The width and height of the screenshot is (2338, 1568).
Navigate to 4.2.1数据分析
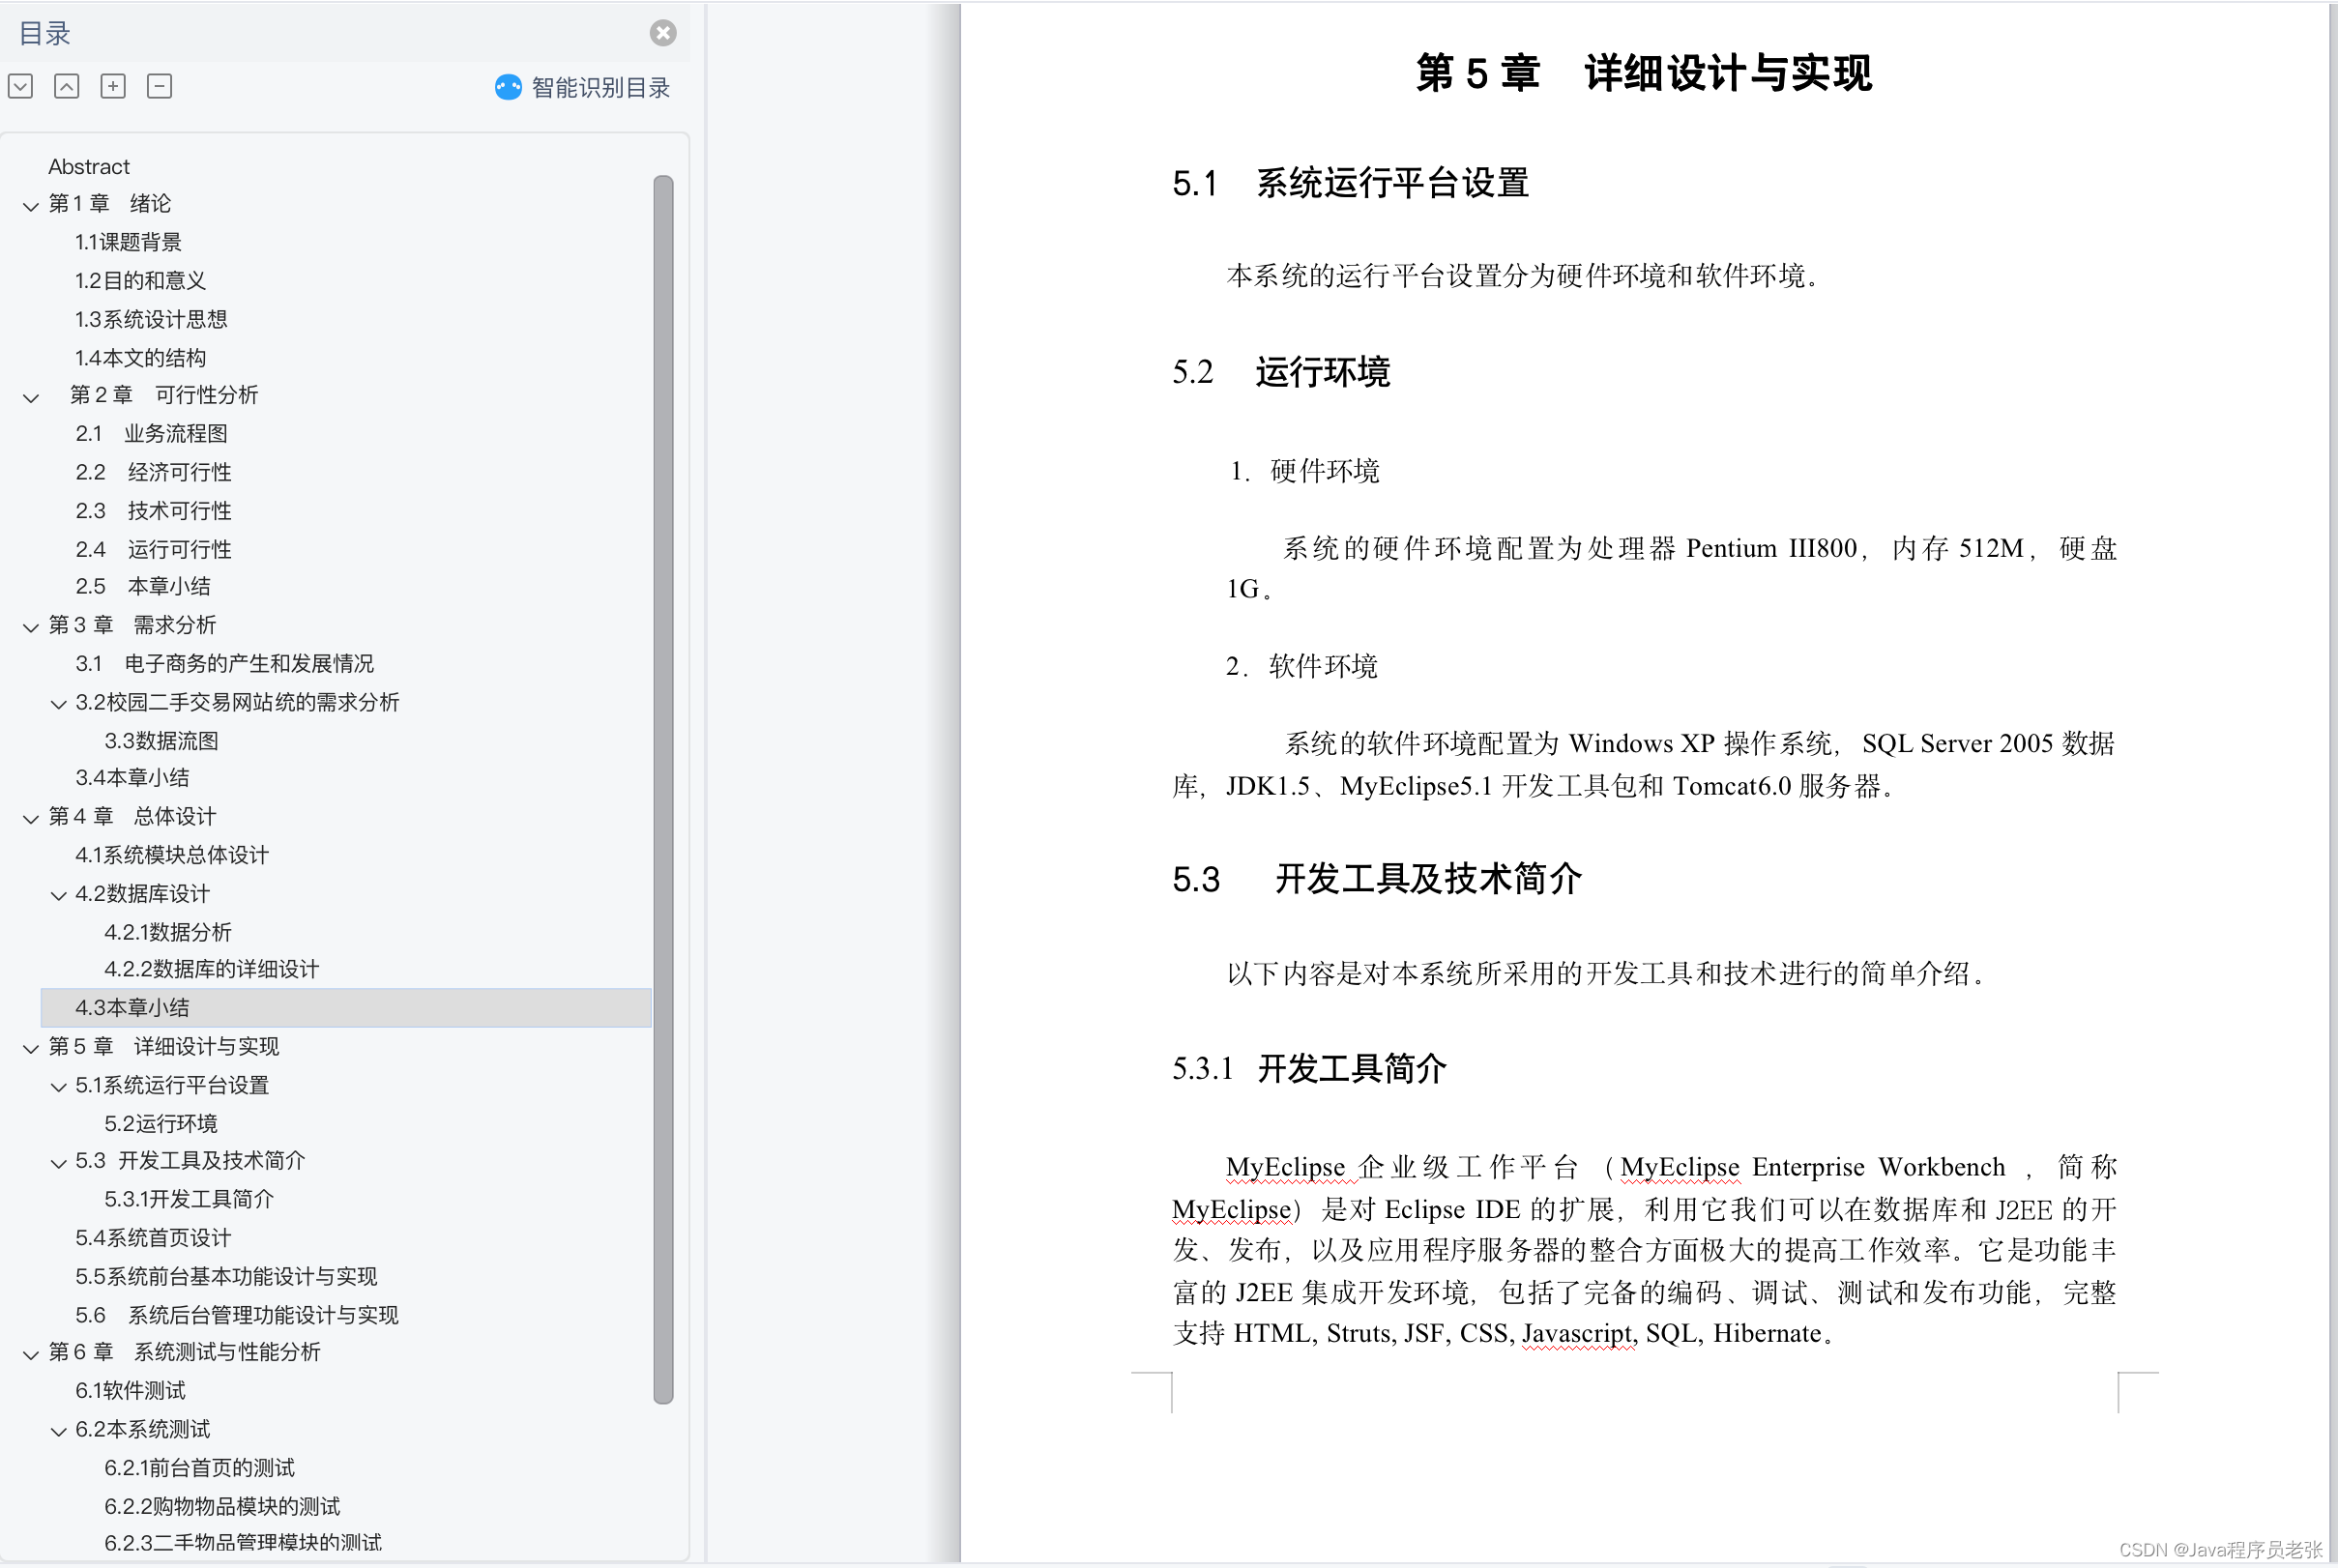168,932
